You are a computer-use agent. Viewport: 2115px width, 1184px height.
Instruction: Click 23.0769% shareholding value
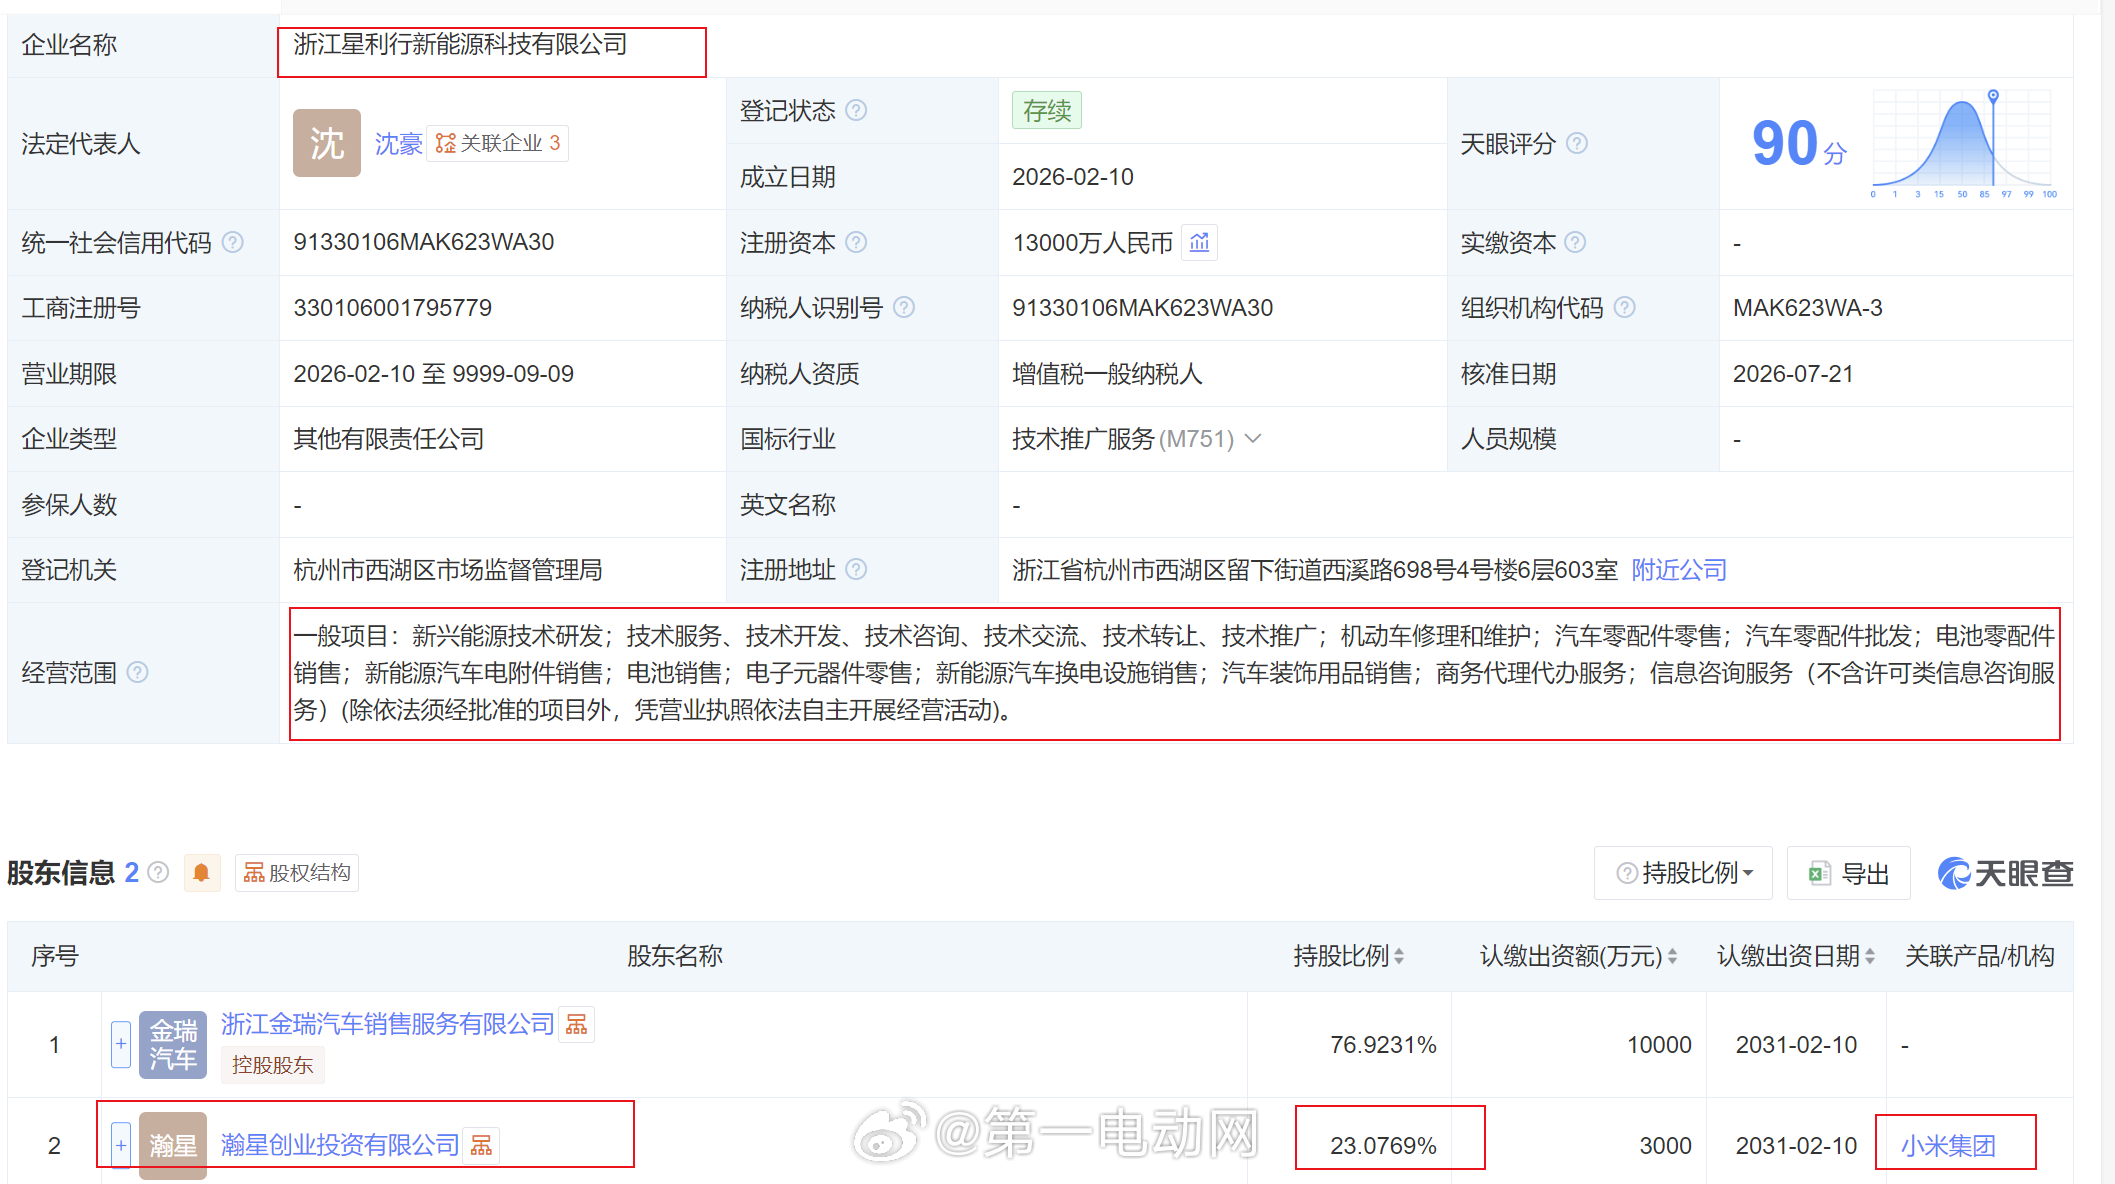tap(1383, 1146)
